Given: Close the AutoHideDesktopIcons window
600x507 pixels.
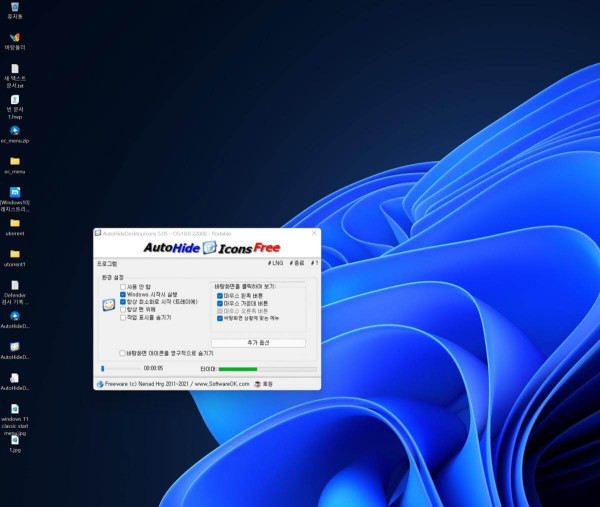Looking at the screenshot, I should pyautogui.click(x=314, y=233).
